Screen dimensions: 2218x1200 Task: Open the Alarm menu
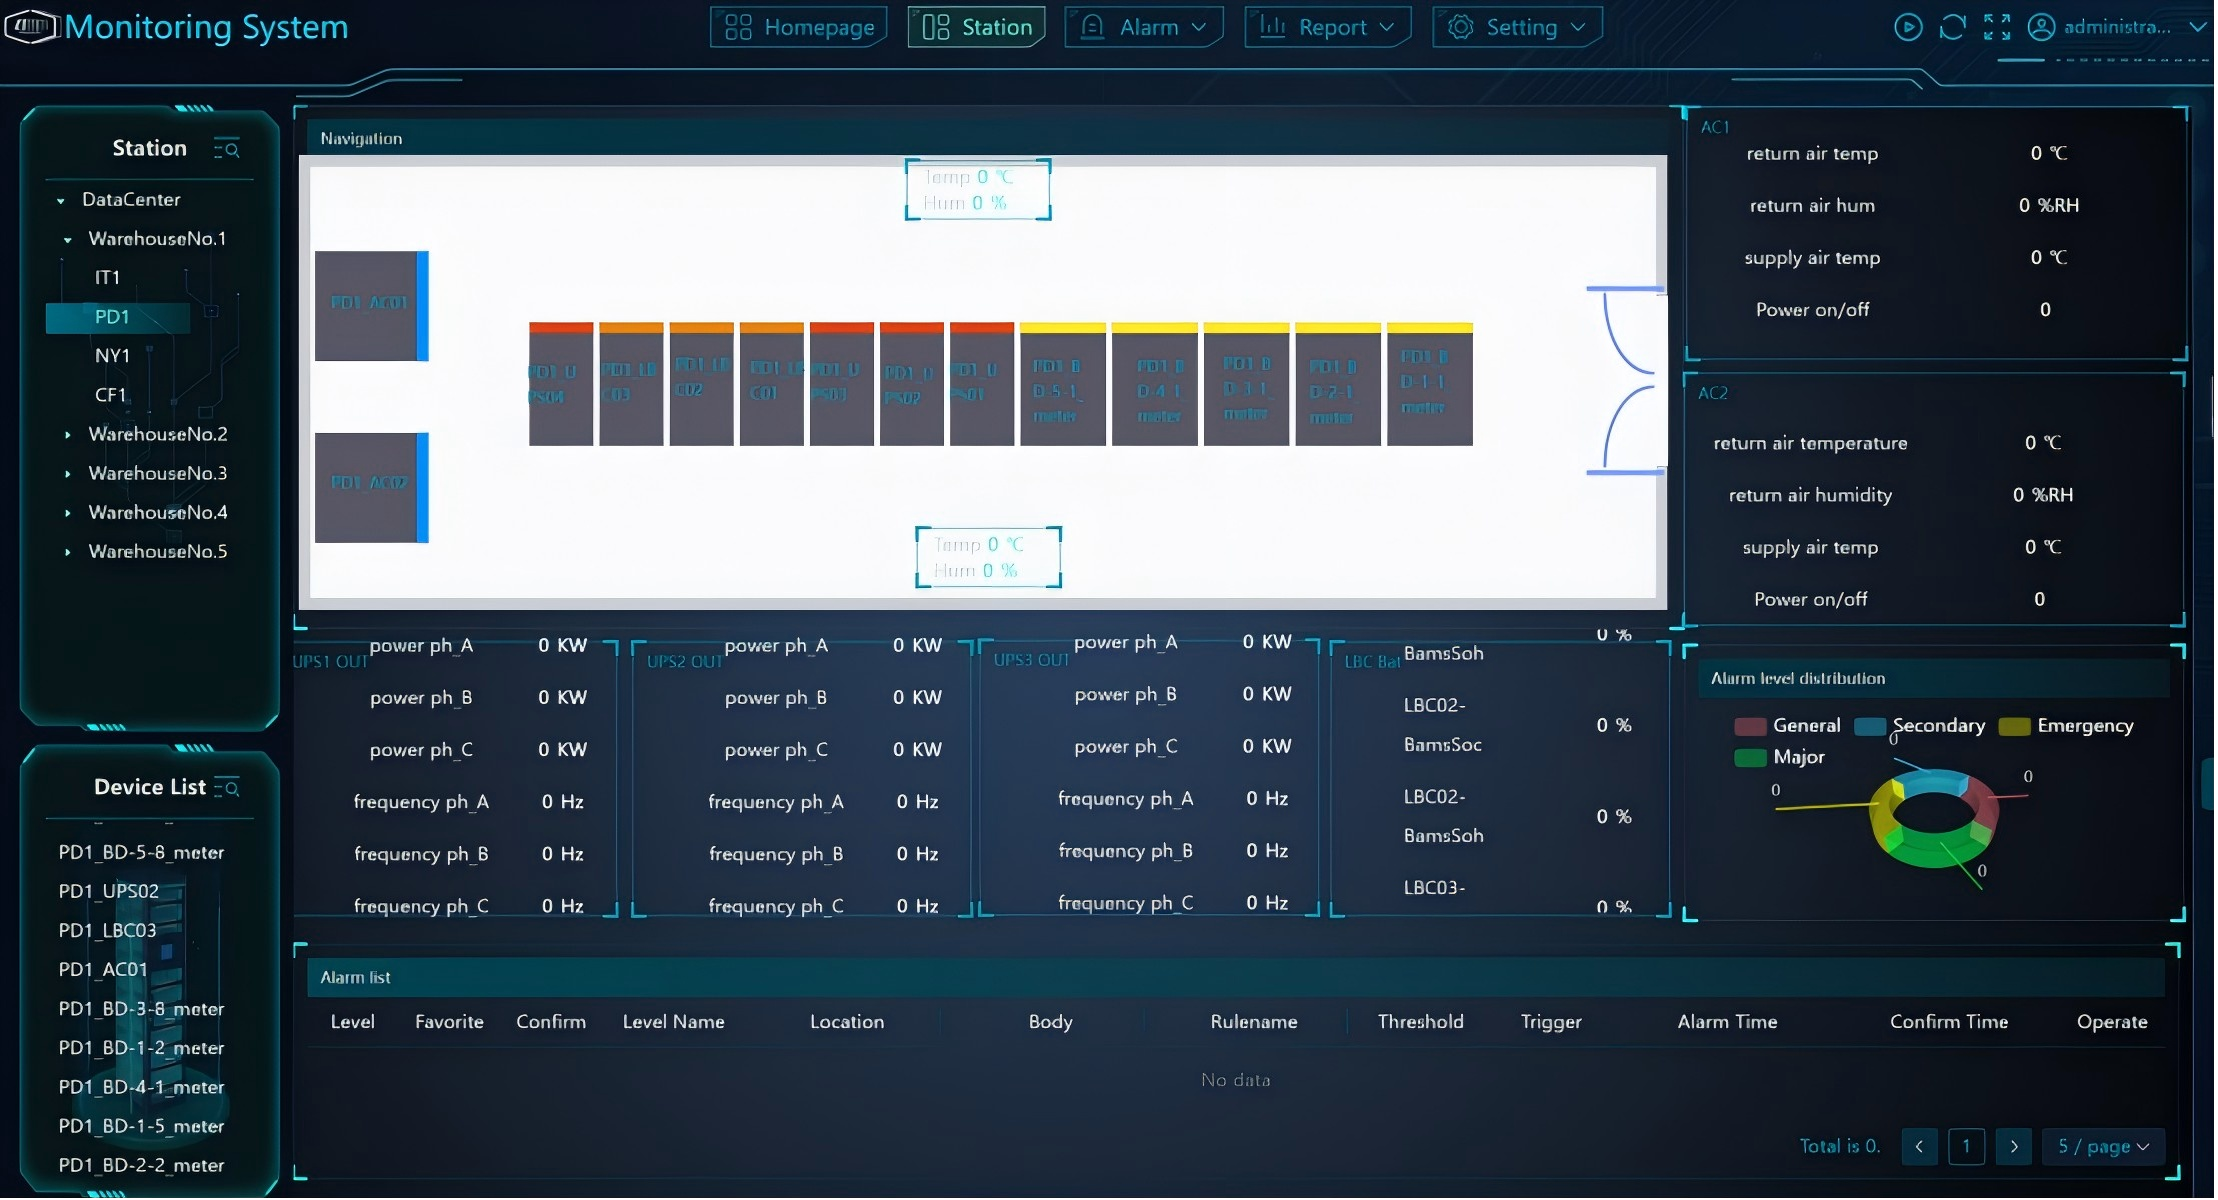point(1145,28)
